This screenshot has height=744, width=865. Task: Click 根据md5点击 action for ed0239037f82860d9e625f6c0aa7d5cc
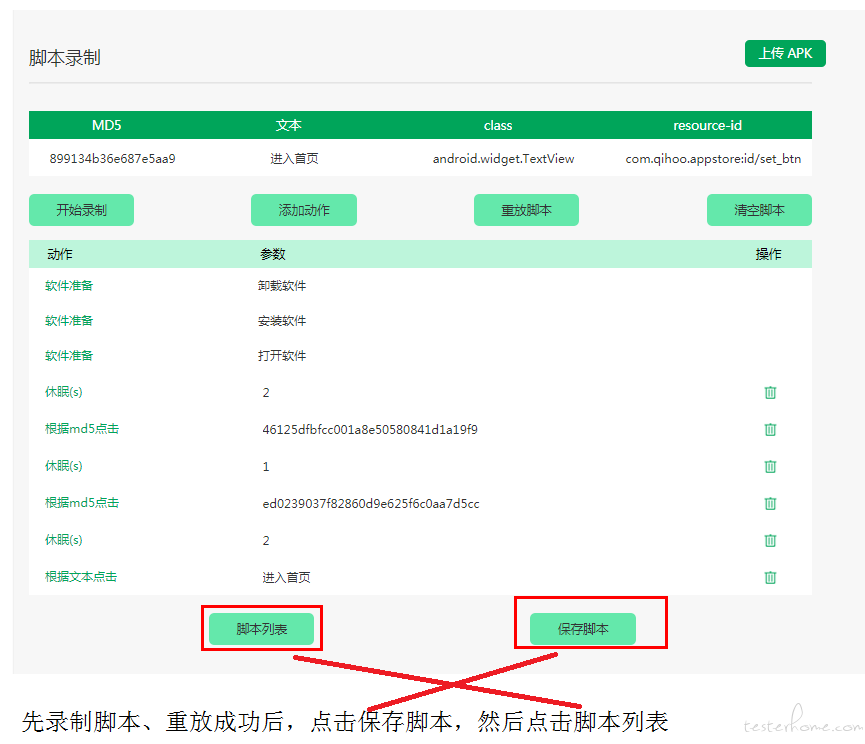82,502
